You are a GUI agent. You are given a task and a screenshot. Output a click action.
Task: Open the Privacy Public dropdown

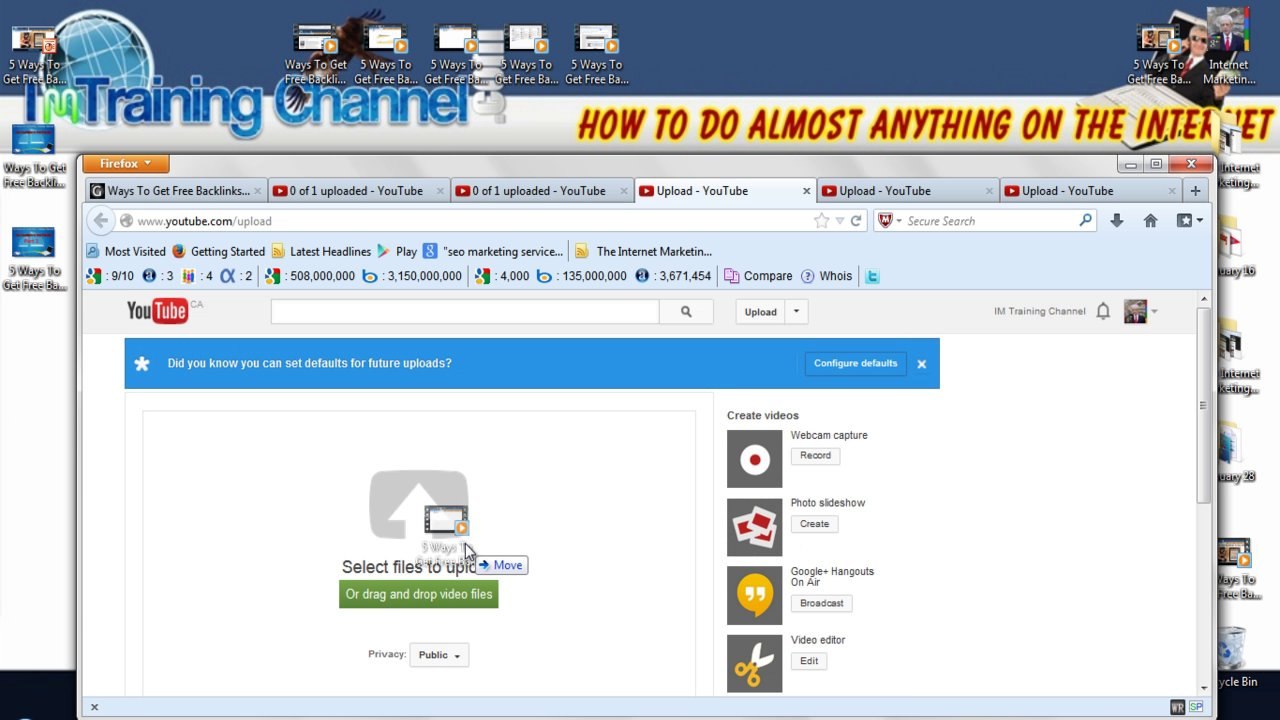pos(439,655)
